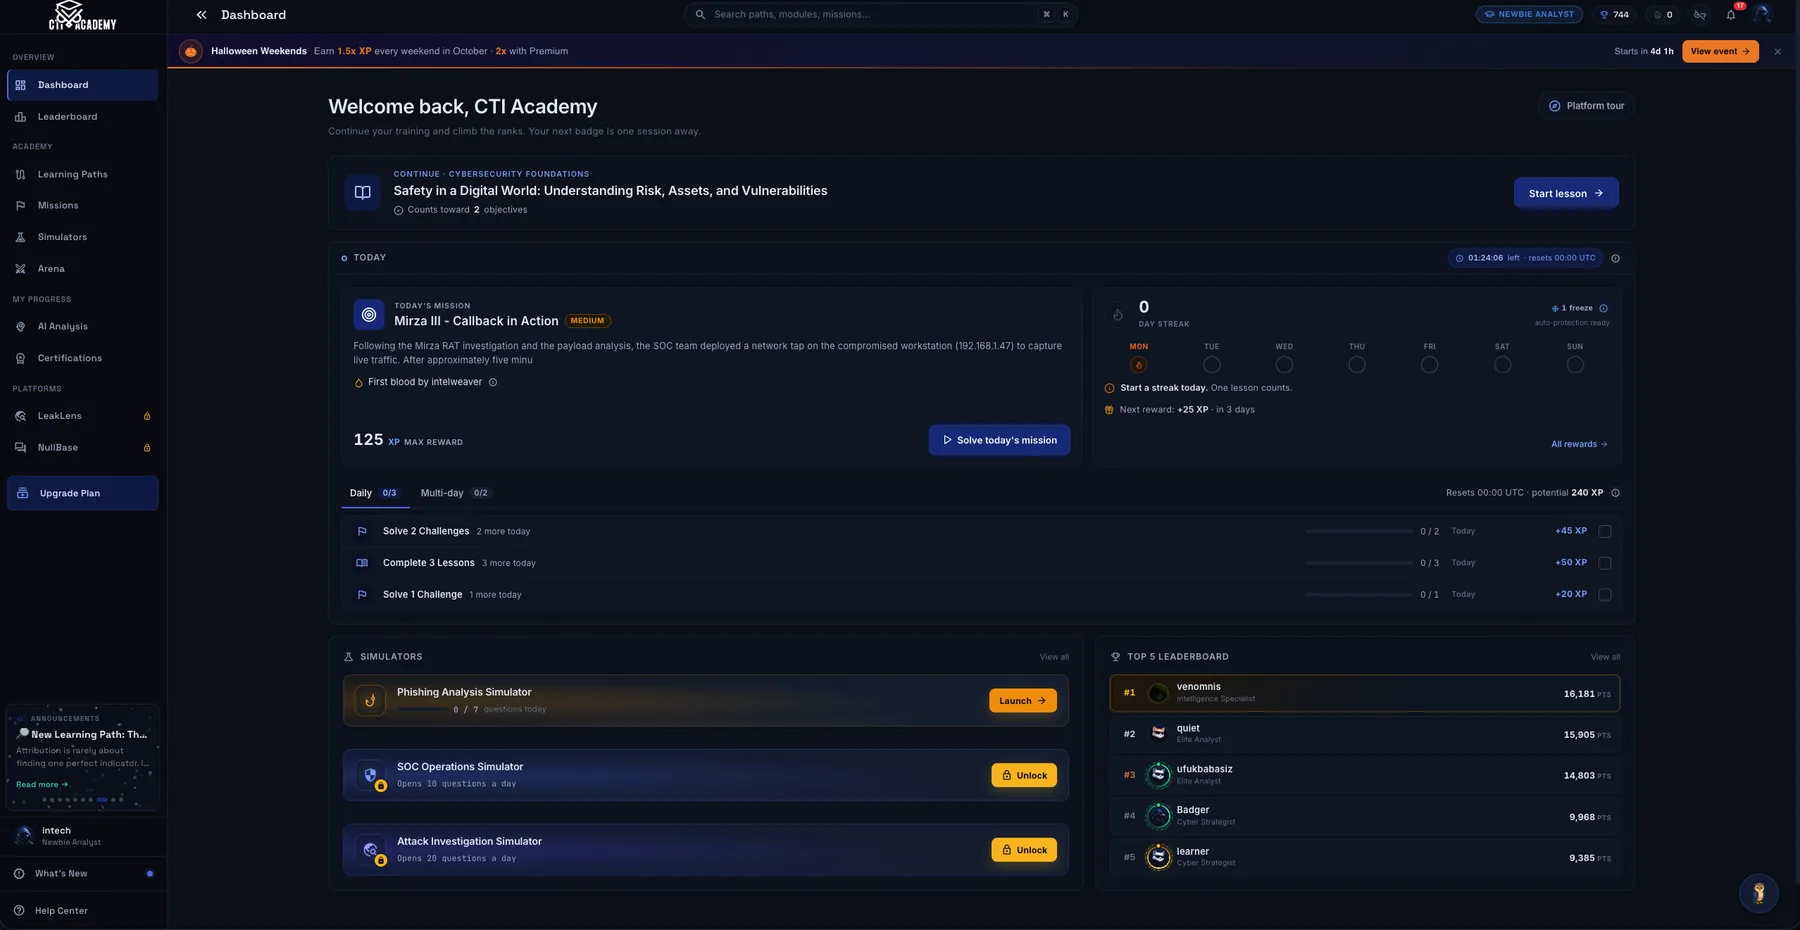The width and height of the screenshot is (1800, 930).
Task: Click the Phishing Analysis Simulator icon
Action: click(370, 700)
